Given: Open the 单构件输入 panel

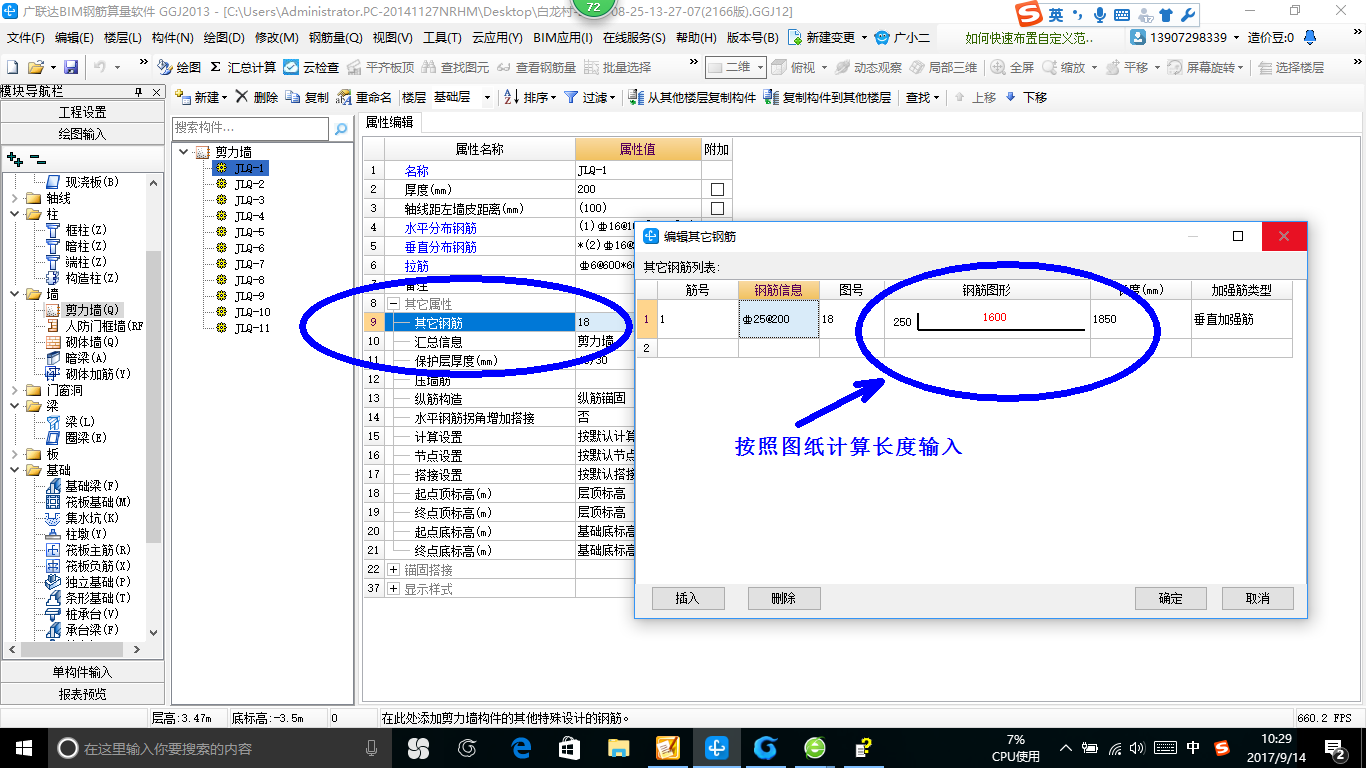Looking at the screenshot, I should (82, 672).
